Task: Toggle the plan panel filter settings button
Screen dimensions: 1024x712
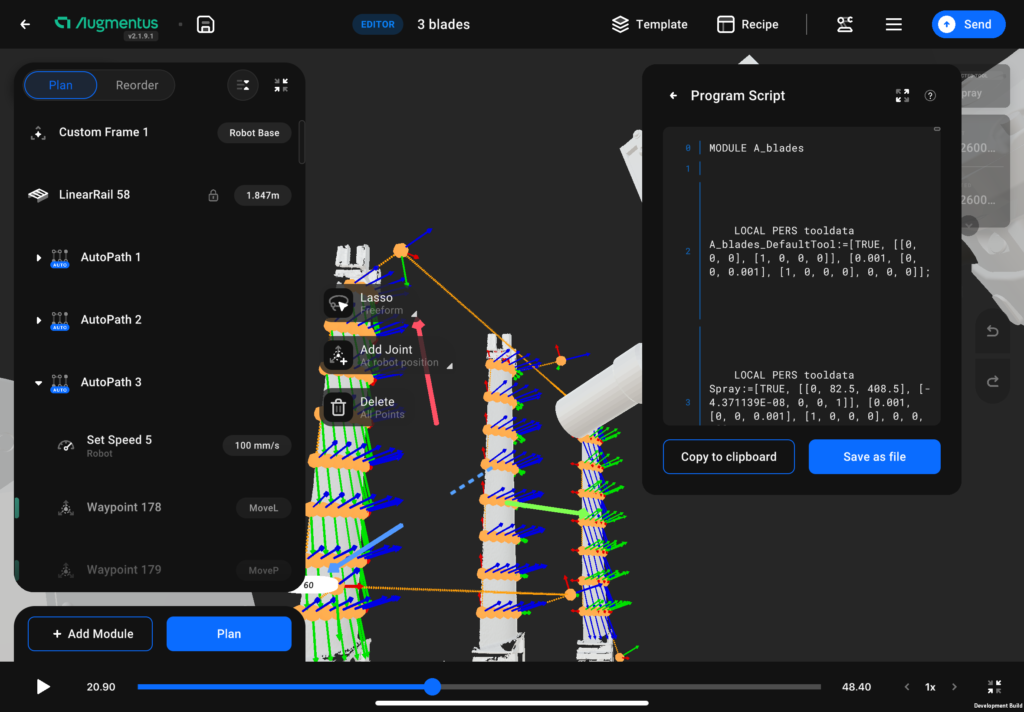Action: tap(242, 86)
